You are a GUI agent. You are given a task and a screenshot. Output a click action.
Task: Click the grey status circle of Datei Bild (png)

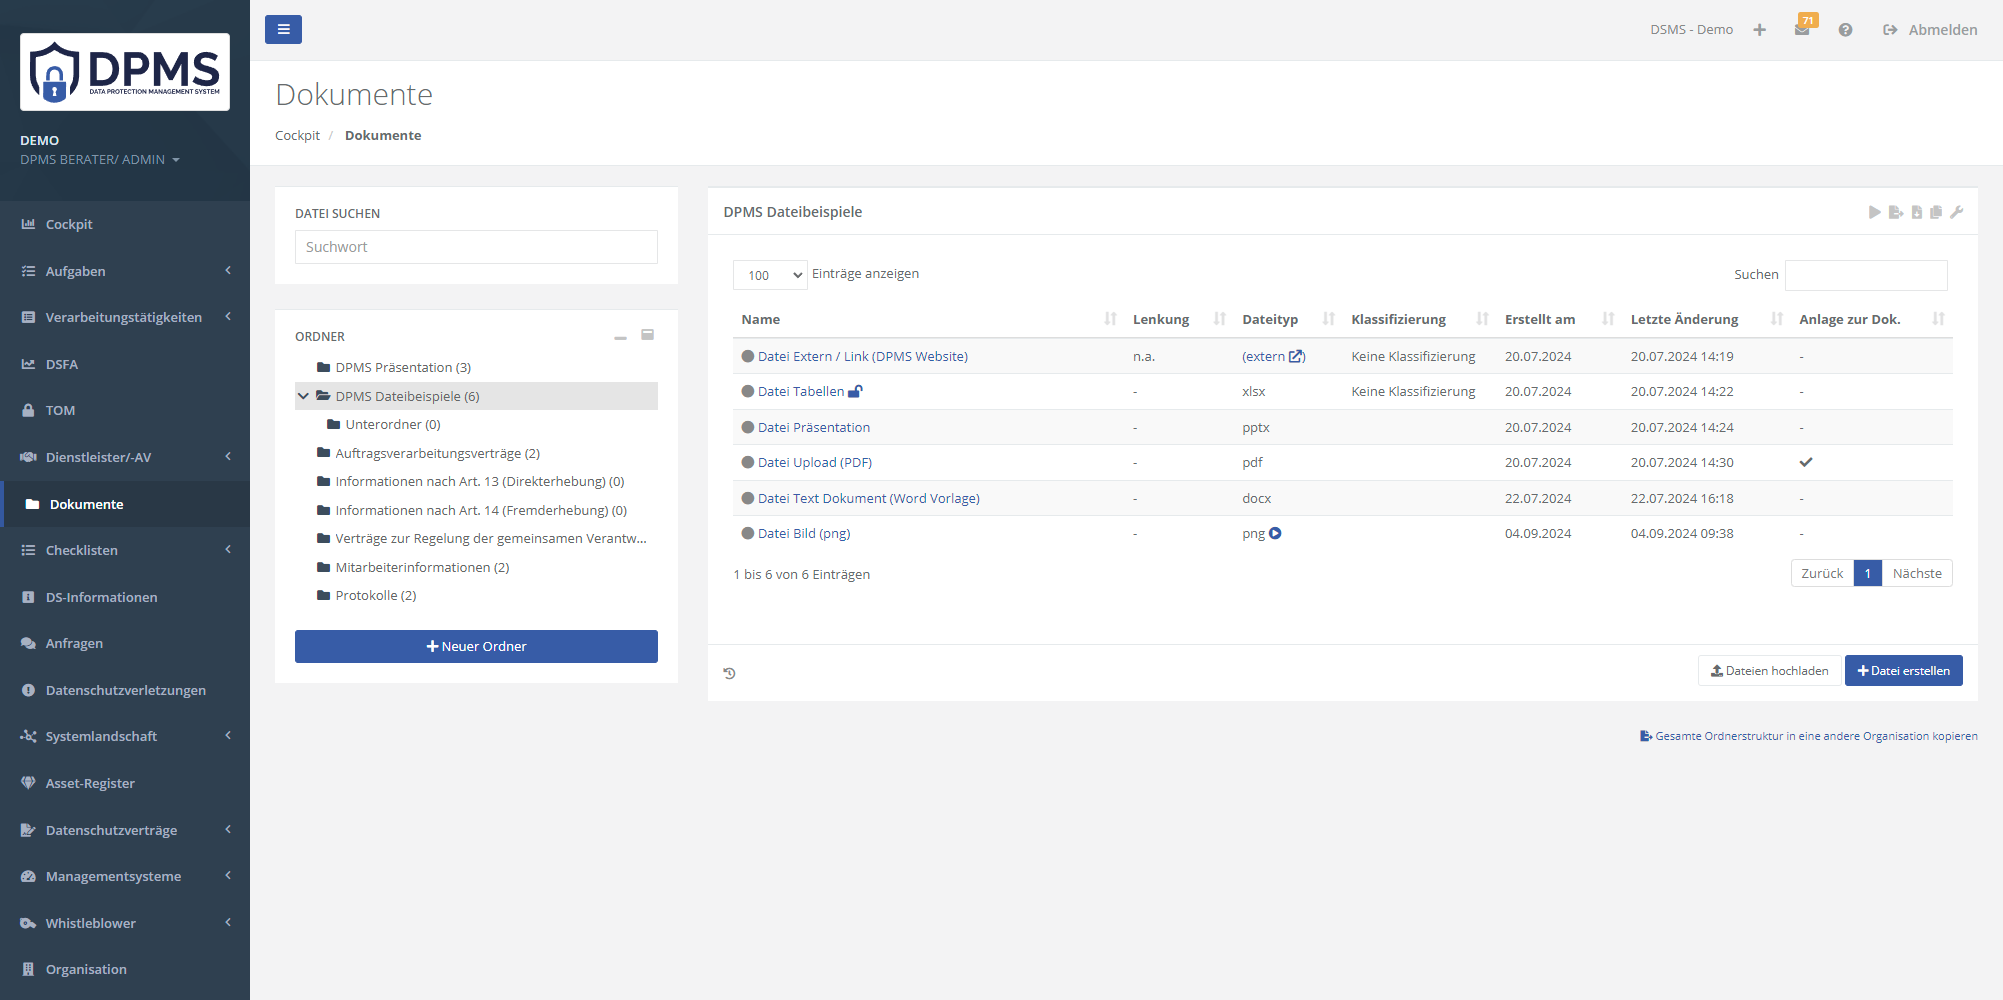pos(747,533)
